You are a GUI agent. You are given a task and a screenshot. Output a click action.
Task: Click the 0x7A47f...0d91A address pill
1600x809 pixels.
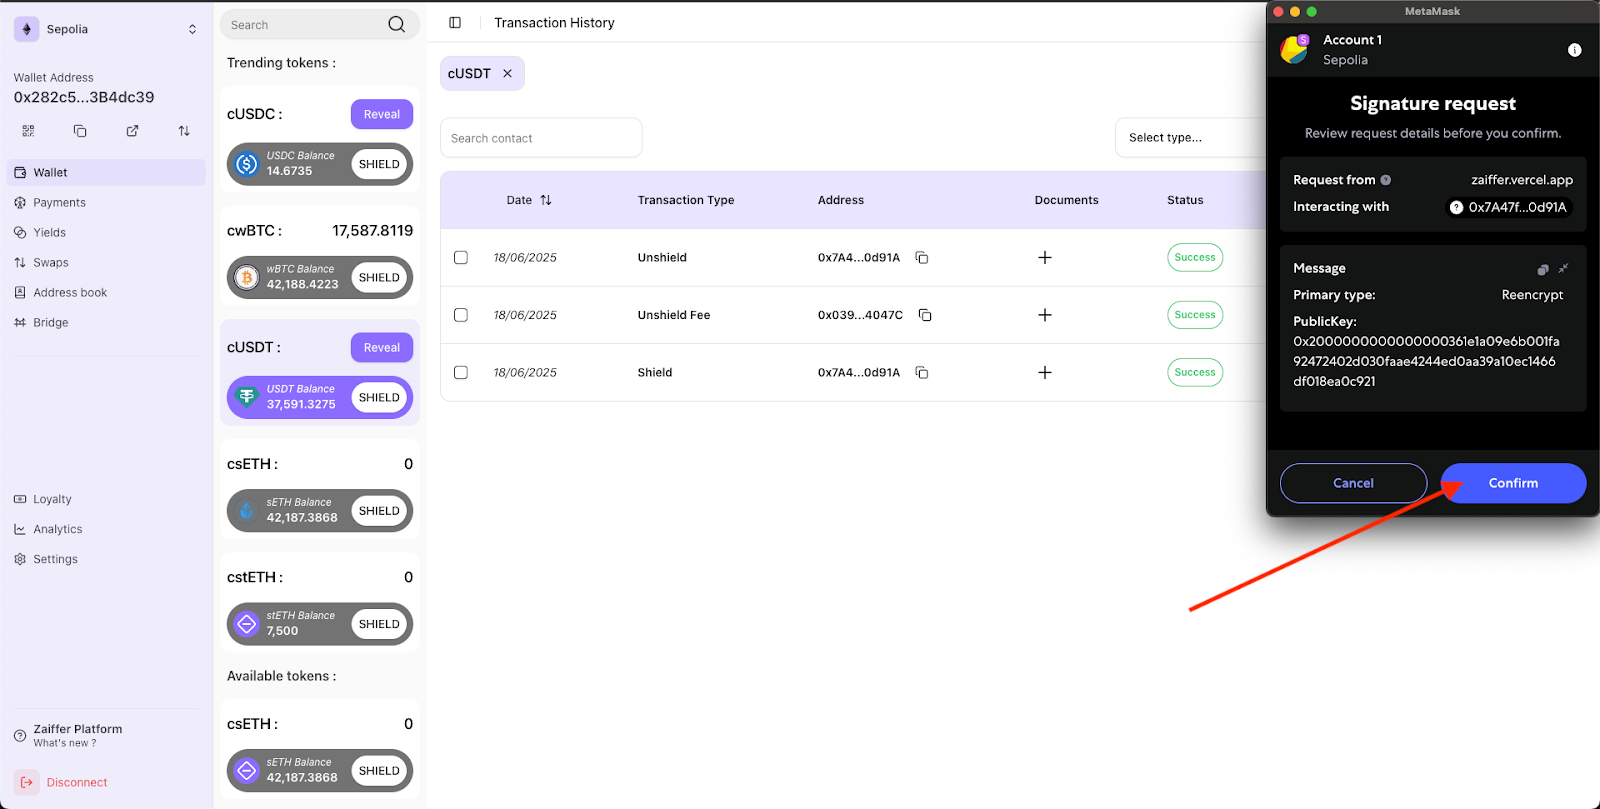pyautogui.click(x=1510, y=207)
